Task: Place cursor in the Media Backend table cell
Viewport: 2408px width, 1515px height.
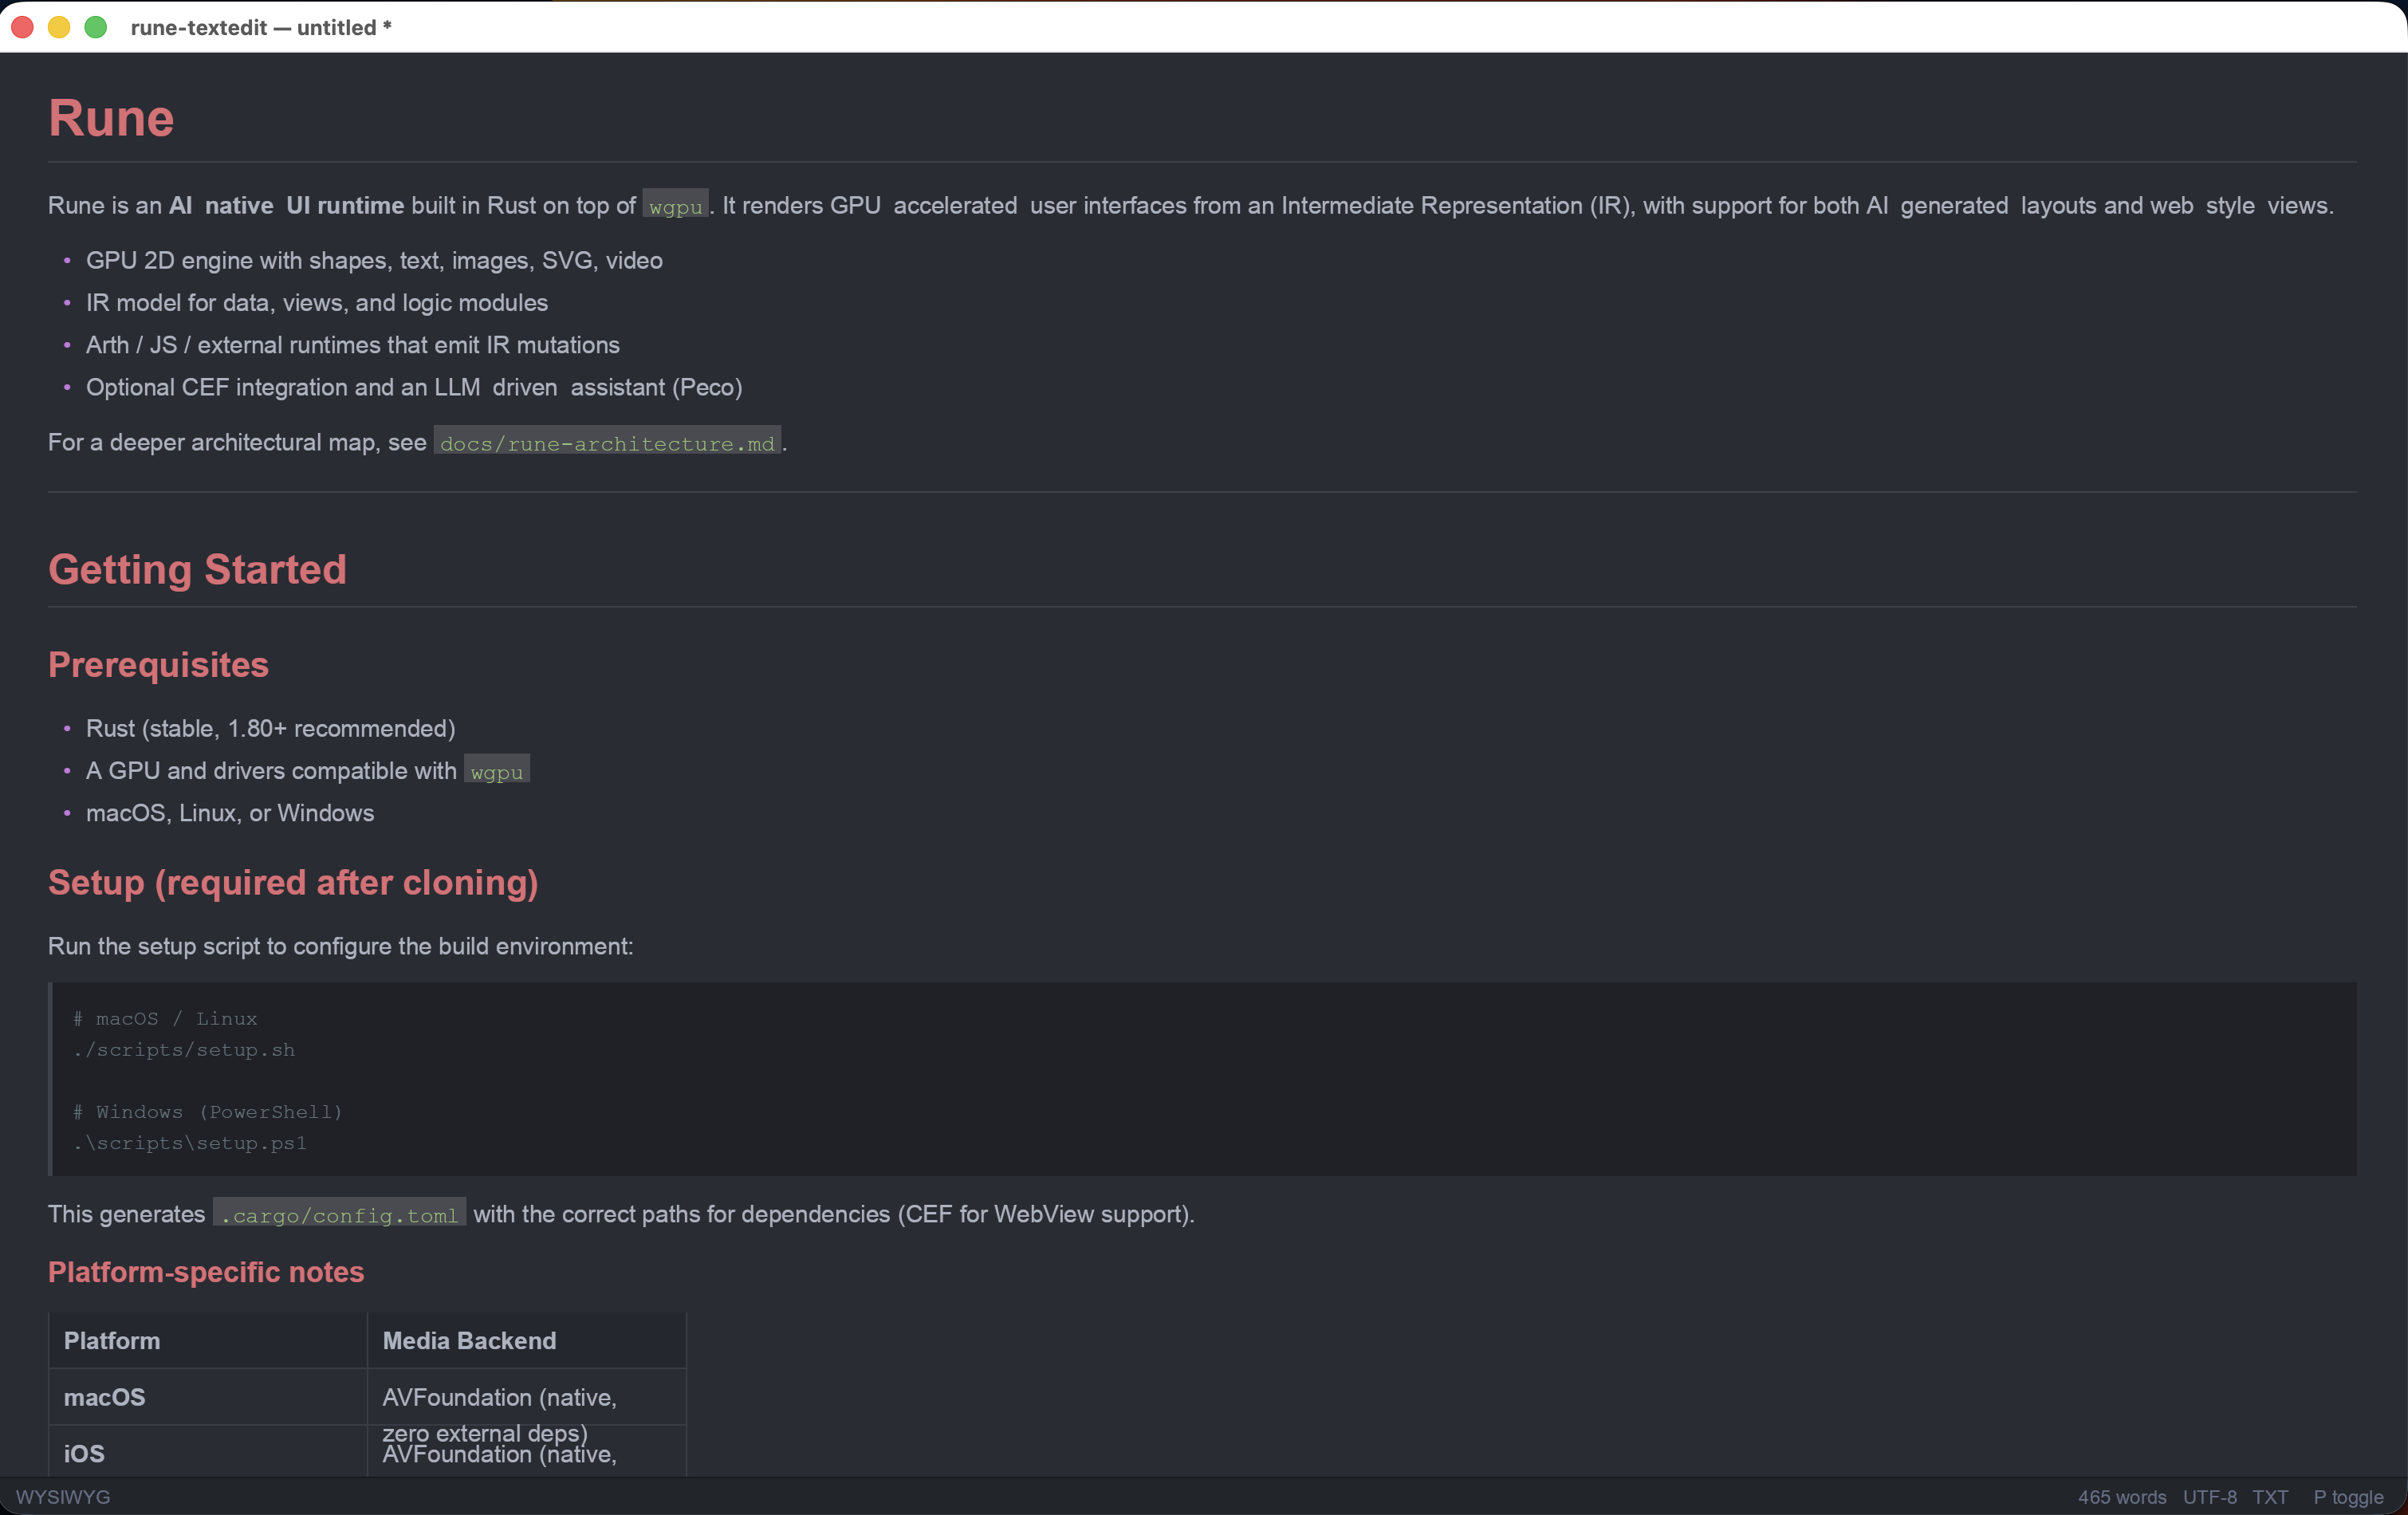Action: (469, 1340)
